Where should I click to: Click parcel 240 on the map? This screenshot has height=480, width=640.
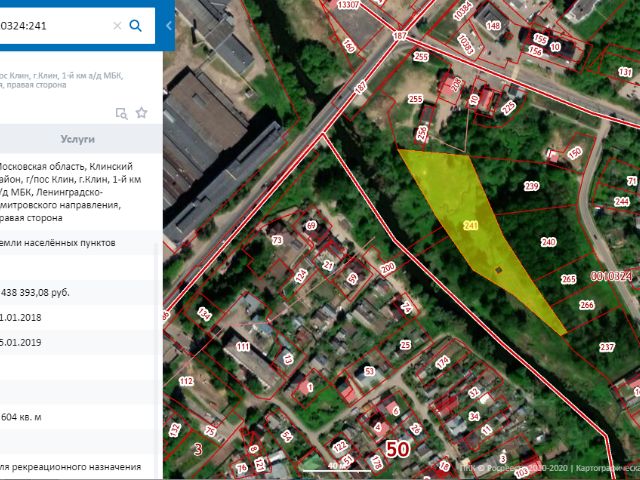point(548,242)
